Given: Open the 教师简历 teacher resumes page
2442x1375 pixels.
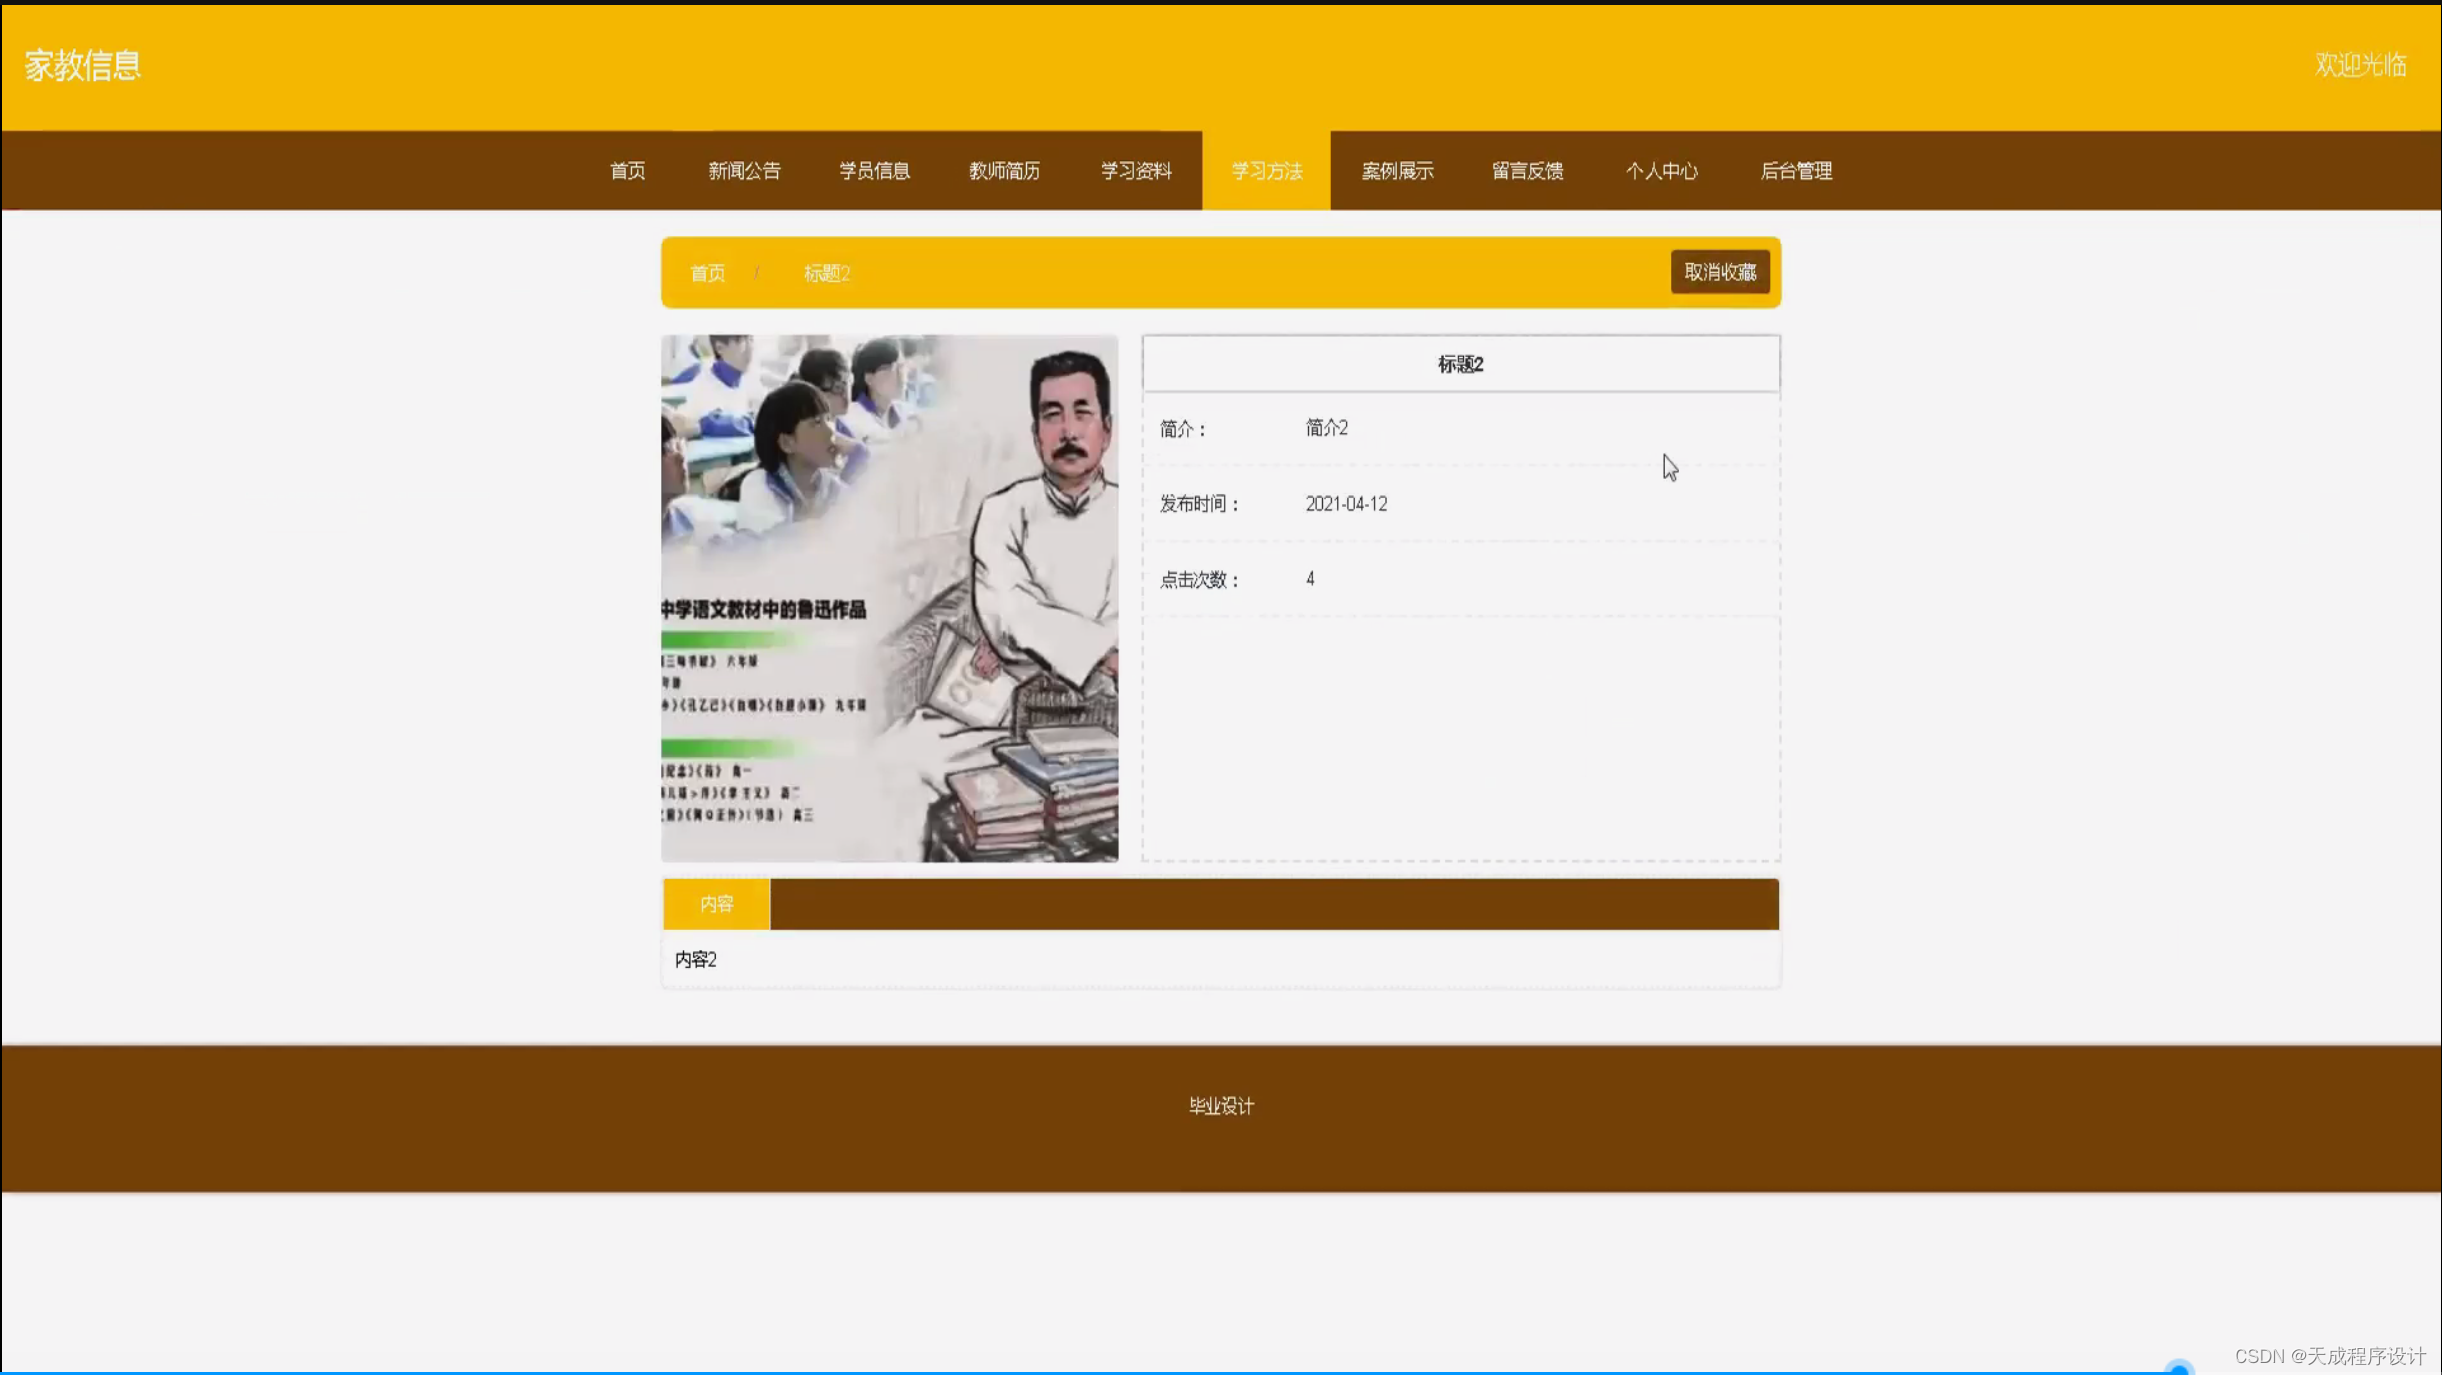Looking at the screenshot, I should click(1004, 171).
